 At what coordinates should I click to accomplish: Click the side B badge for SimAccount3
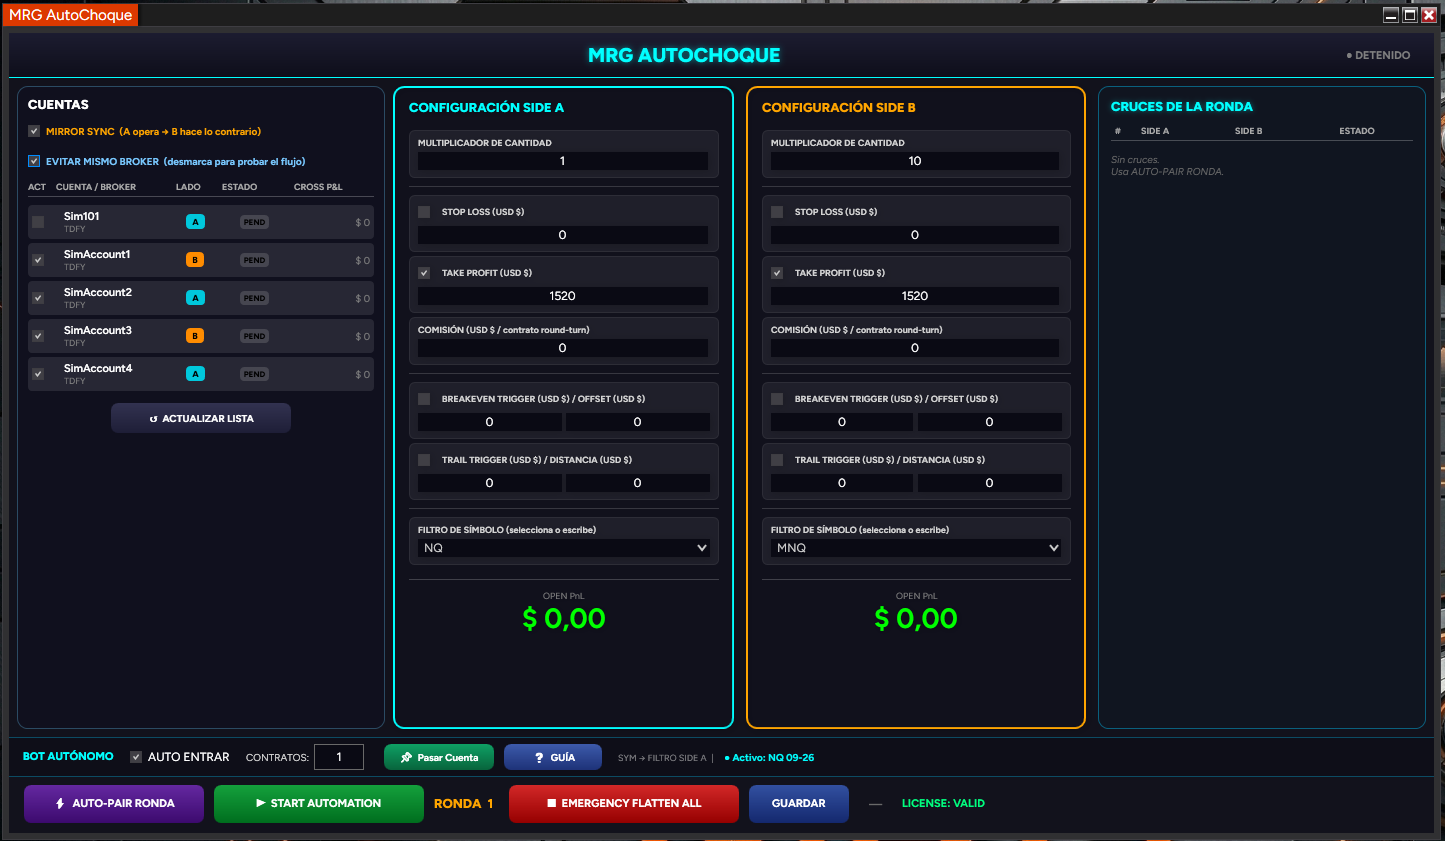tap(195, 336)
